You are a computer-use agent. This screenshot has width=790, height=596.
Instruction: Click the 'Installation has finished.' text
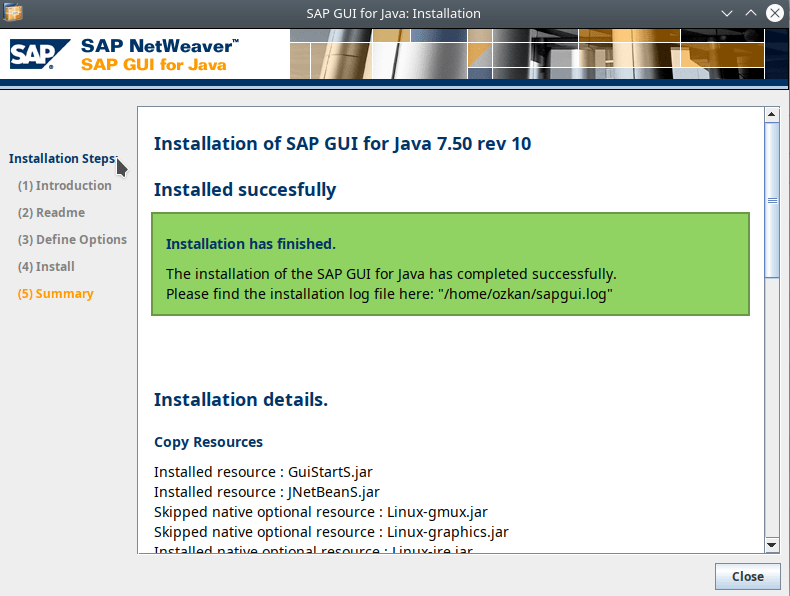(250, 244)
